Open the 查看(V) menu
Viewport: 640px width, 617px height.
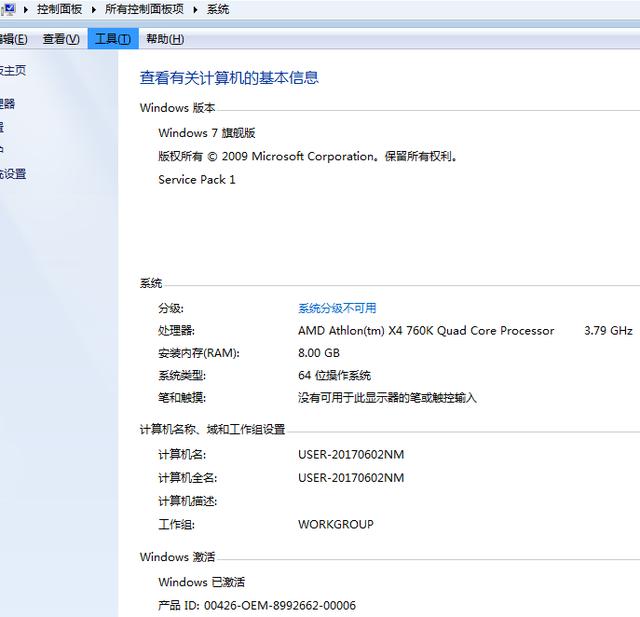(x=60, y=39)
